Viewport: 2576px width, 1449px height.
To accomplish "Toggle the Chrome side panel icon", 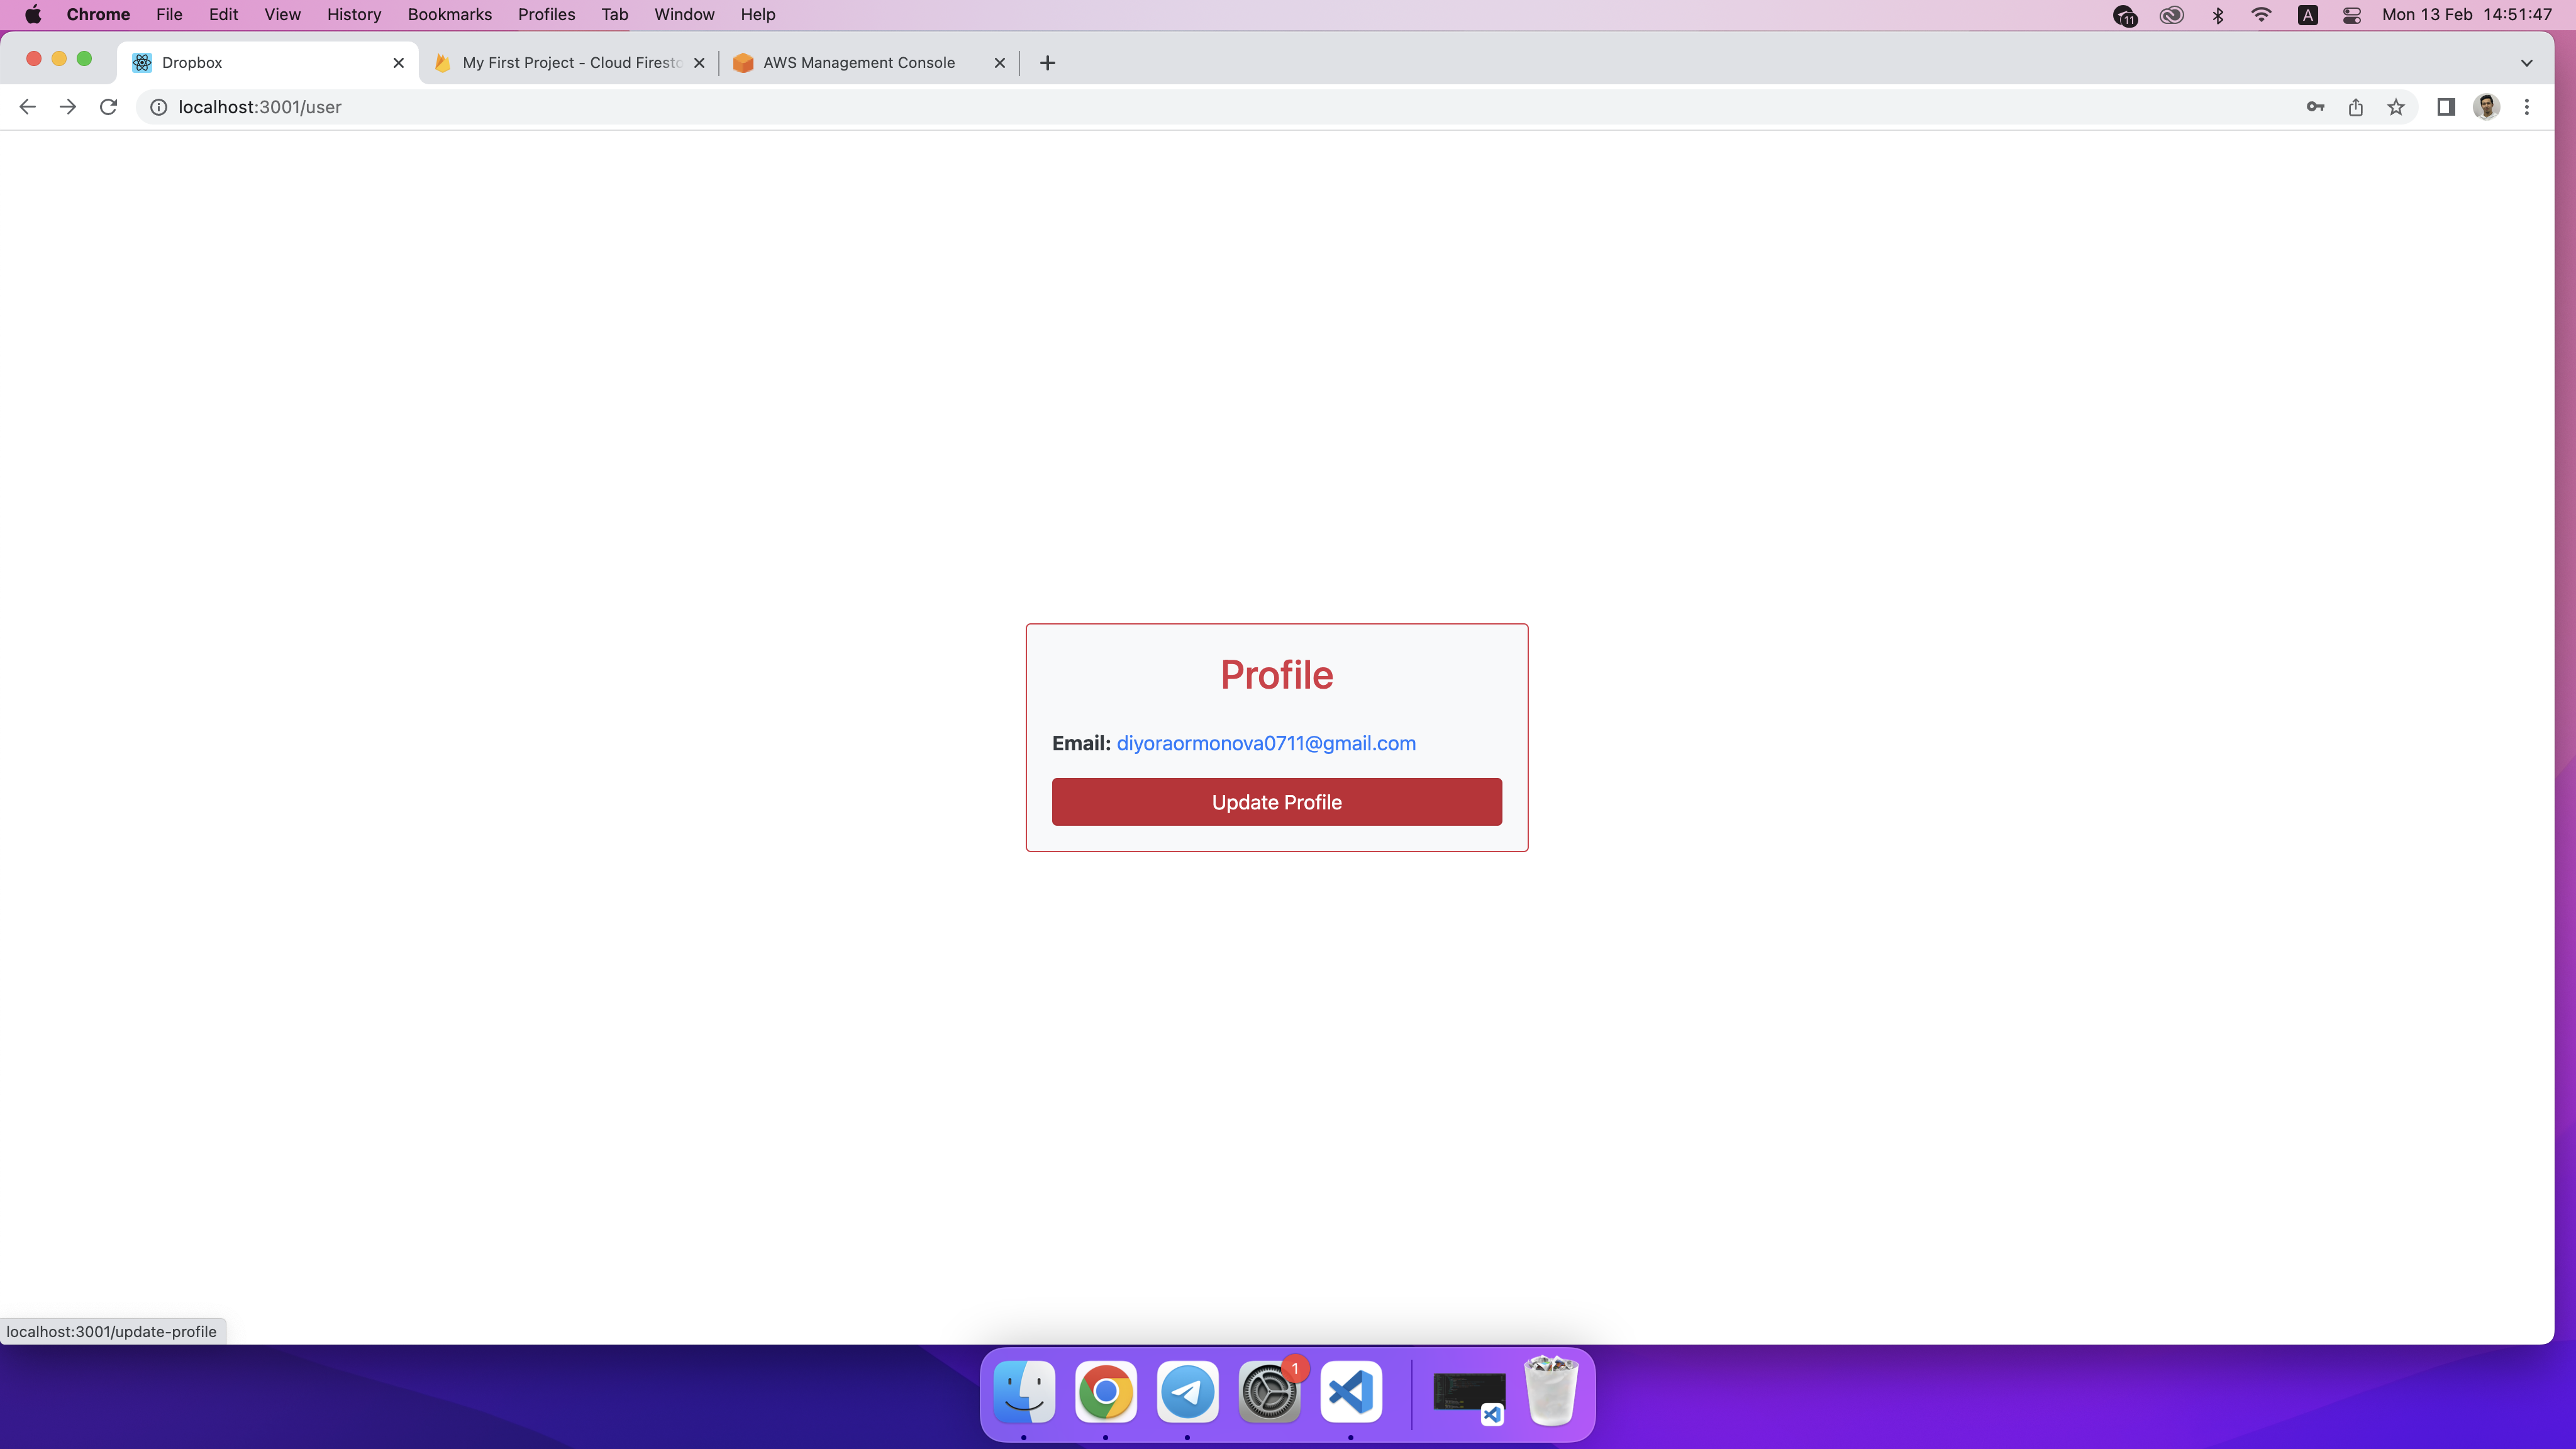I will (2446, 107).
